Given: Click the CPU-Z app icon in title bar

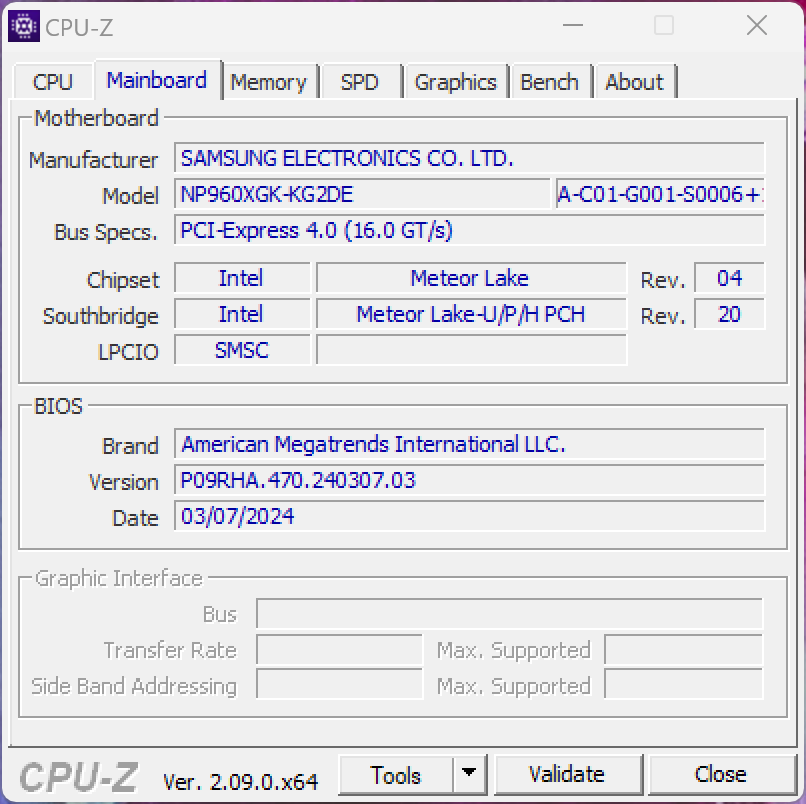Looking at the screenshot, I should (24, 26).
